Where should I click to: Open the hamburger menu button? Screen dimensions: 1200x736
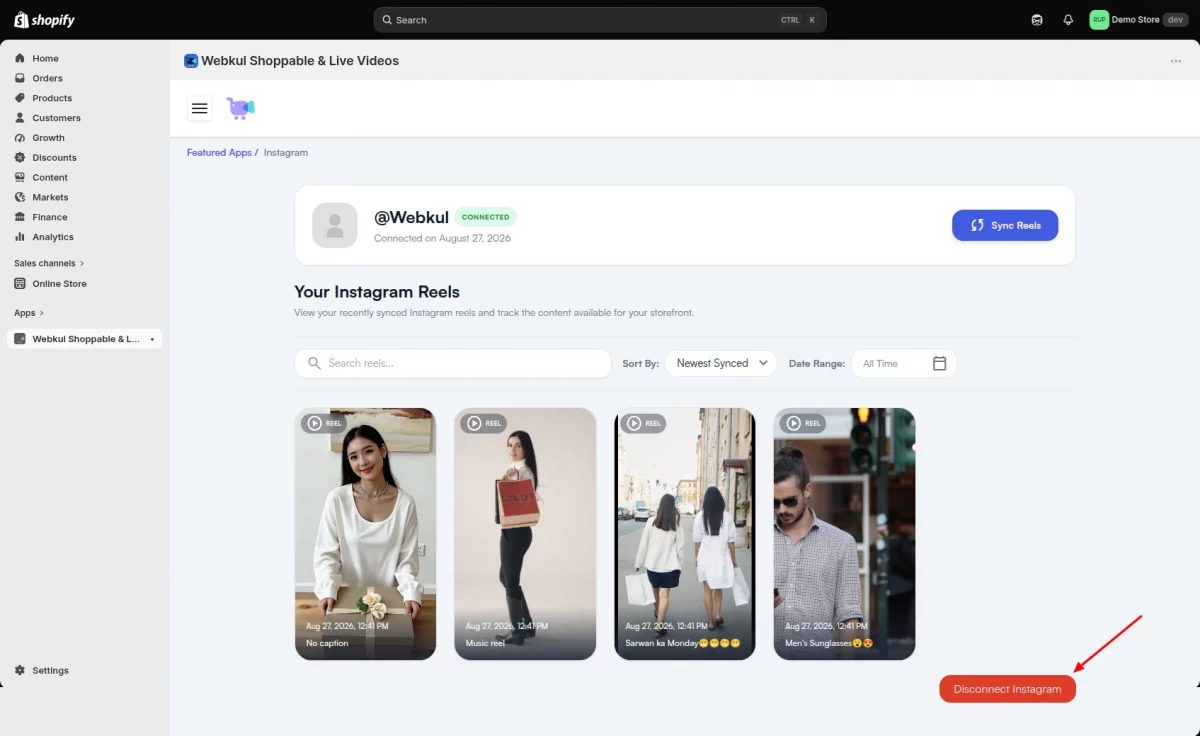[200, 108]
